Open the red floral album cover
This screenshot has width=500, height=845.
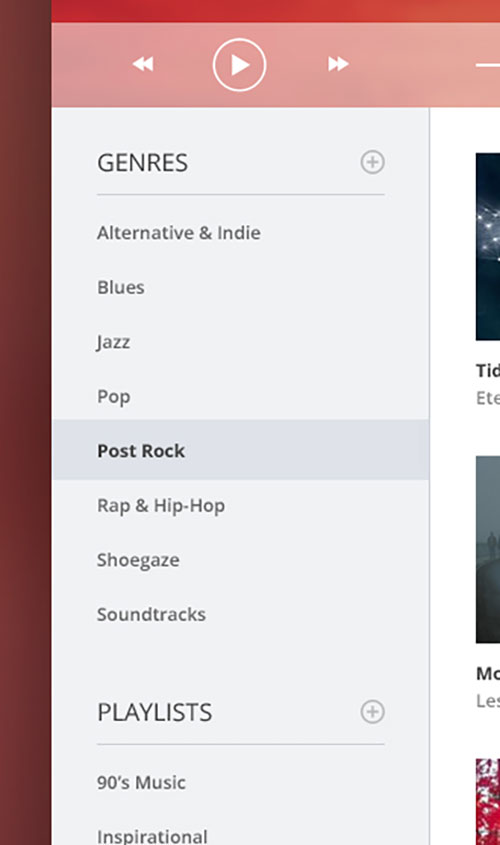[488, 802]
